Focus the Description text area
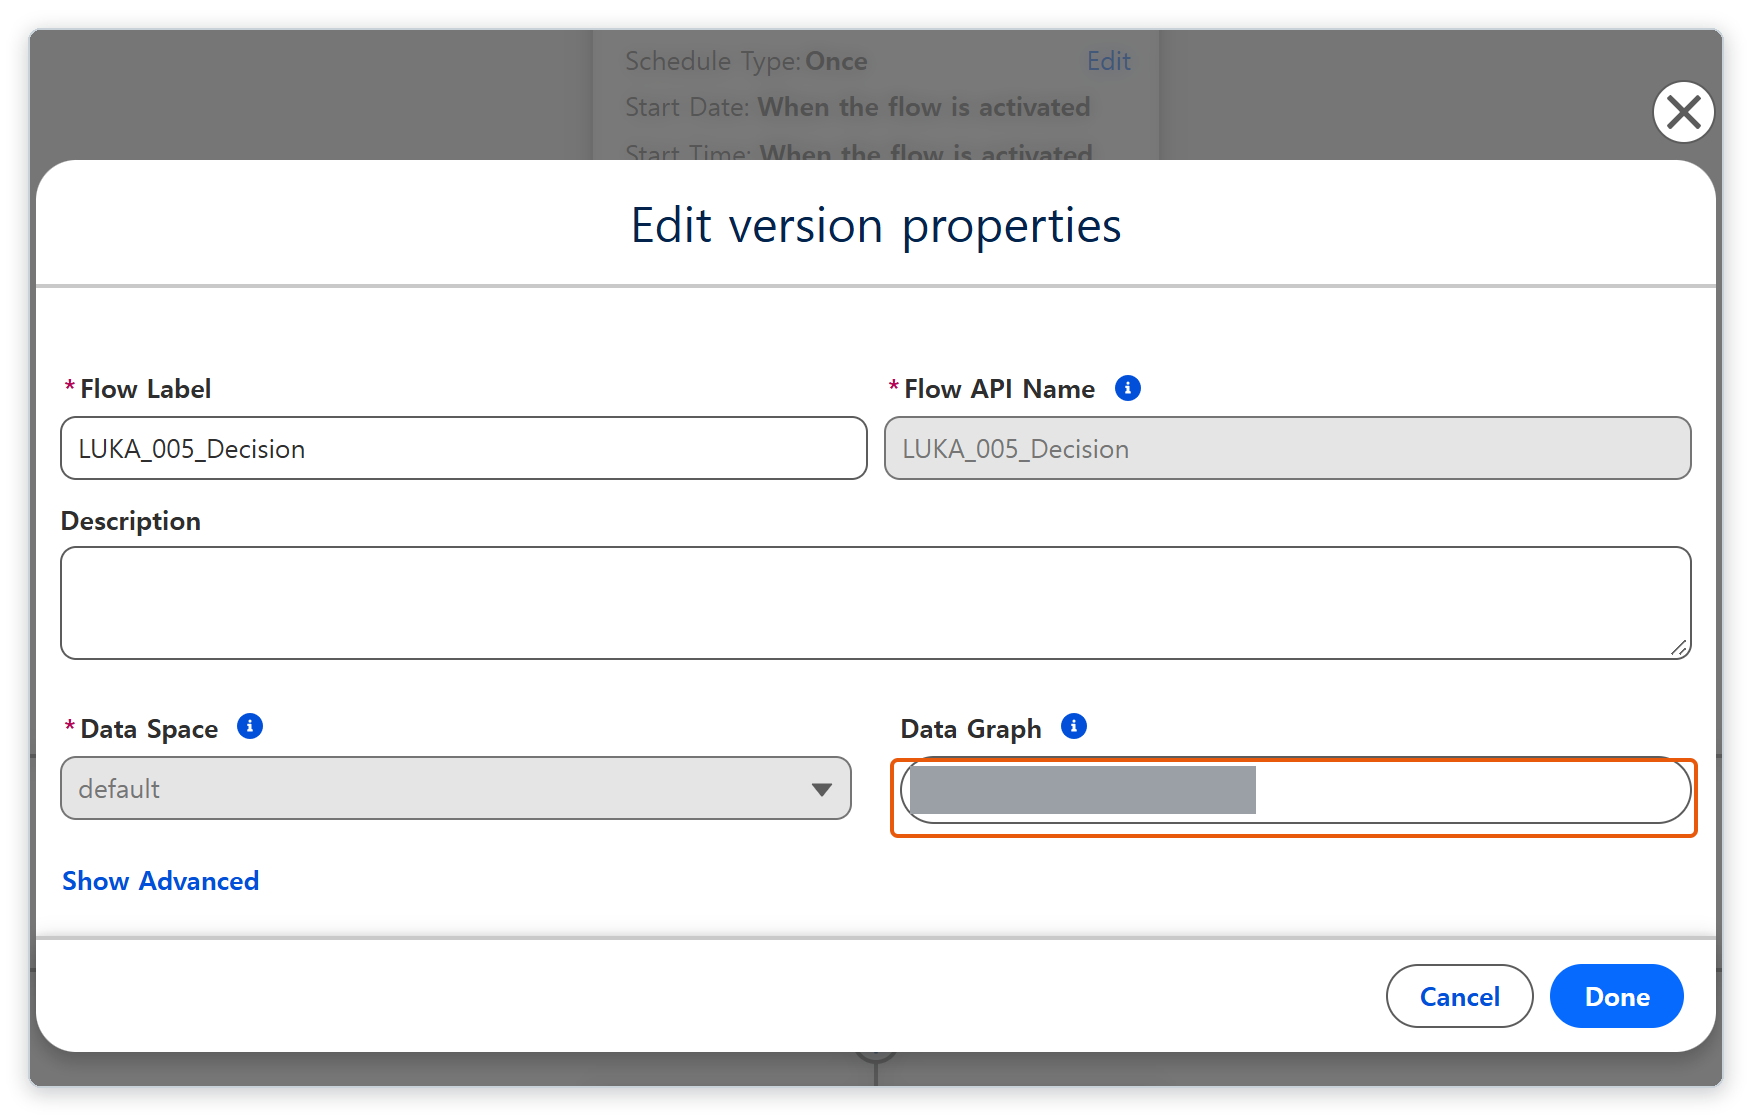Screen dimensions: 1752x1116 (x=876, y=603)
